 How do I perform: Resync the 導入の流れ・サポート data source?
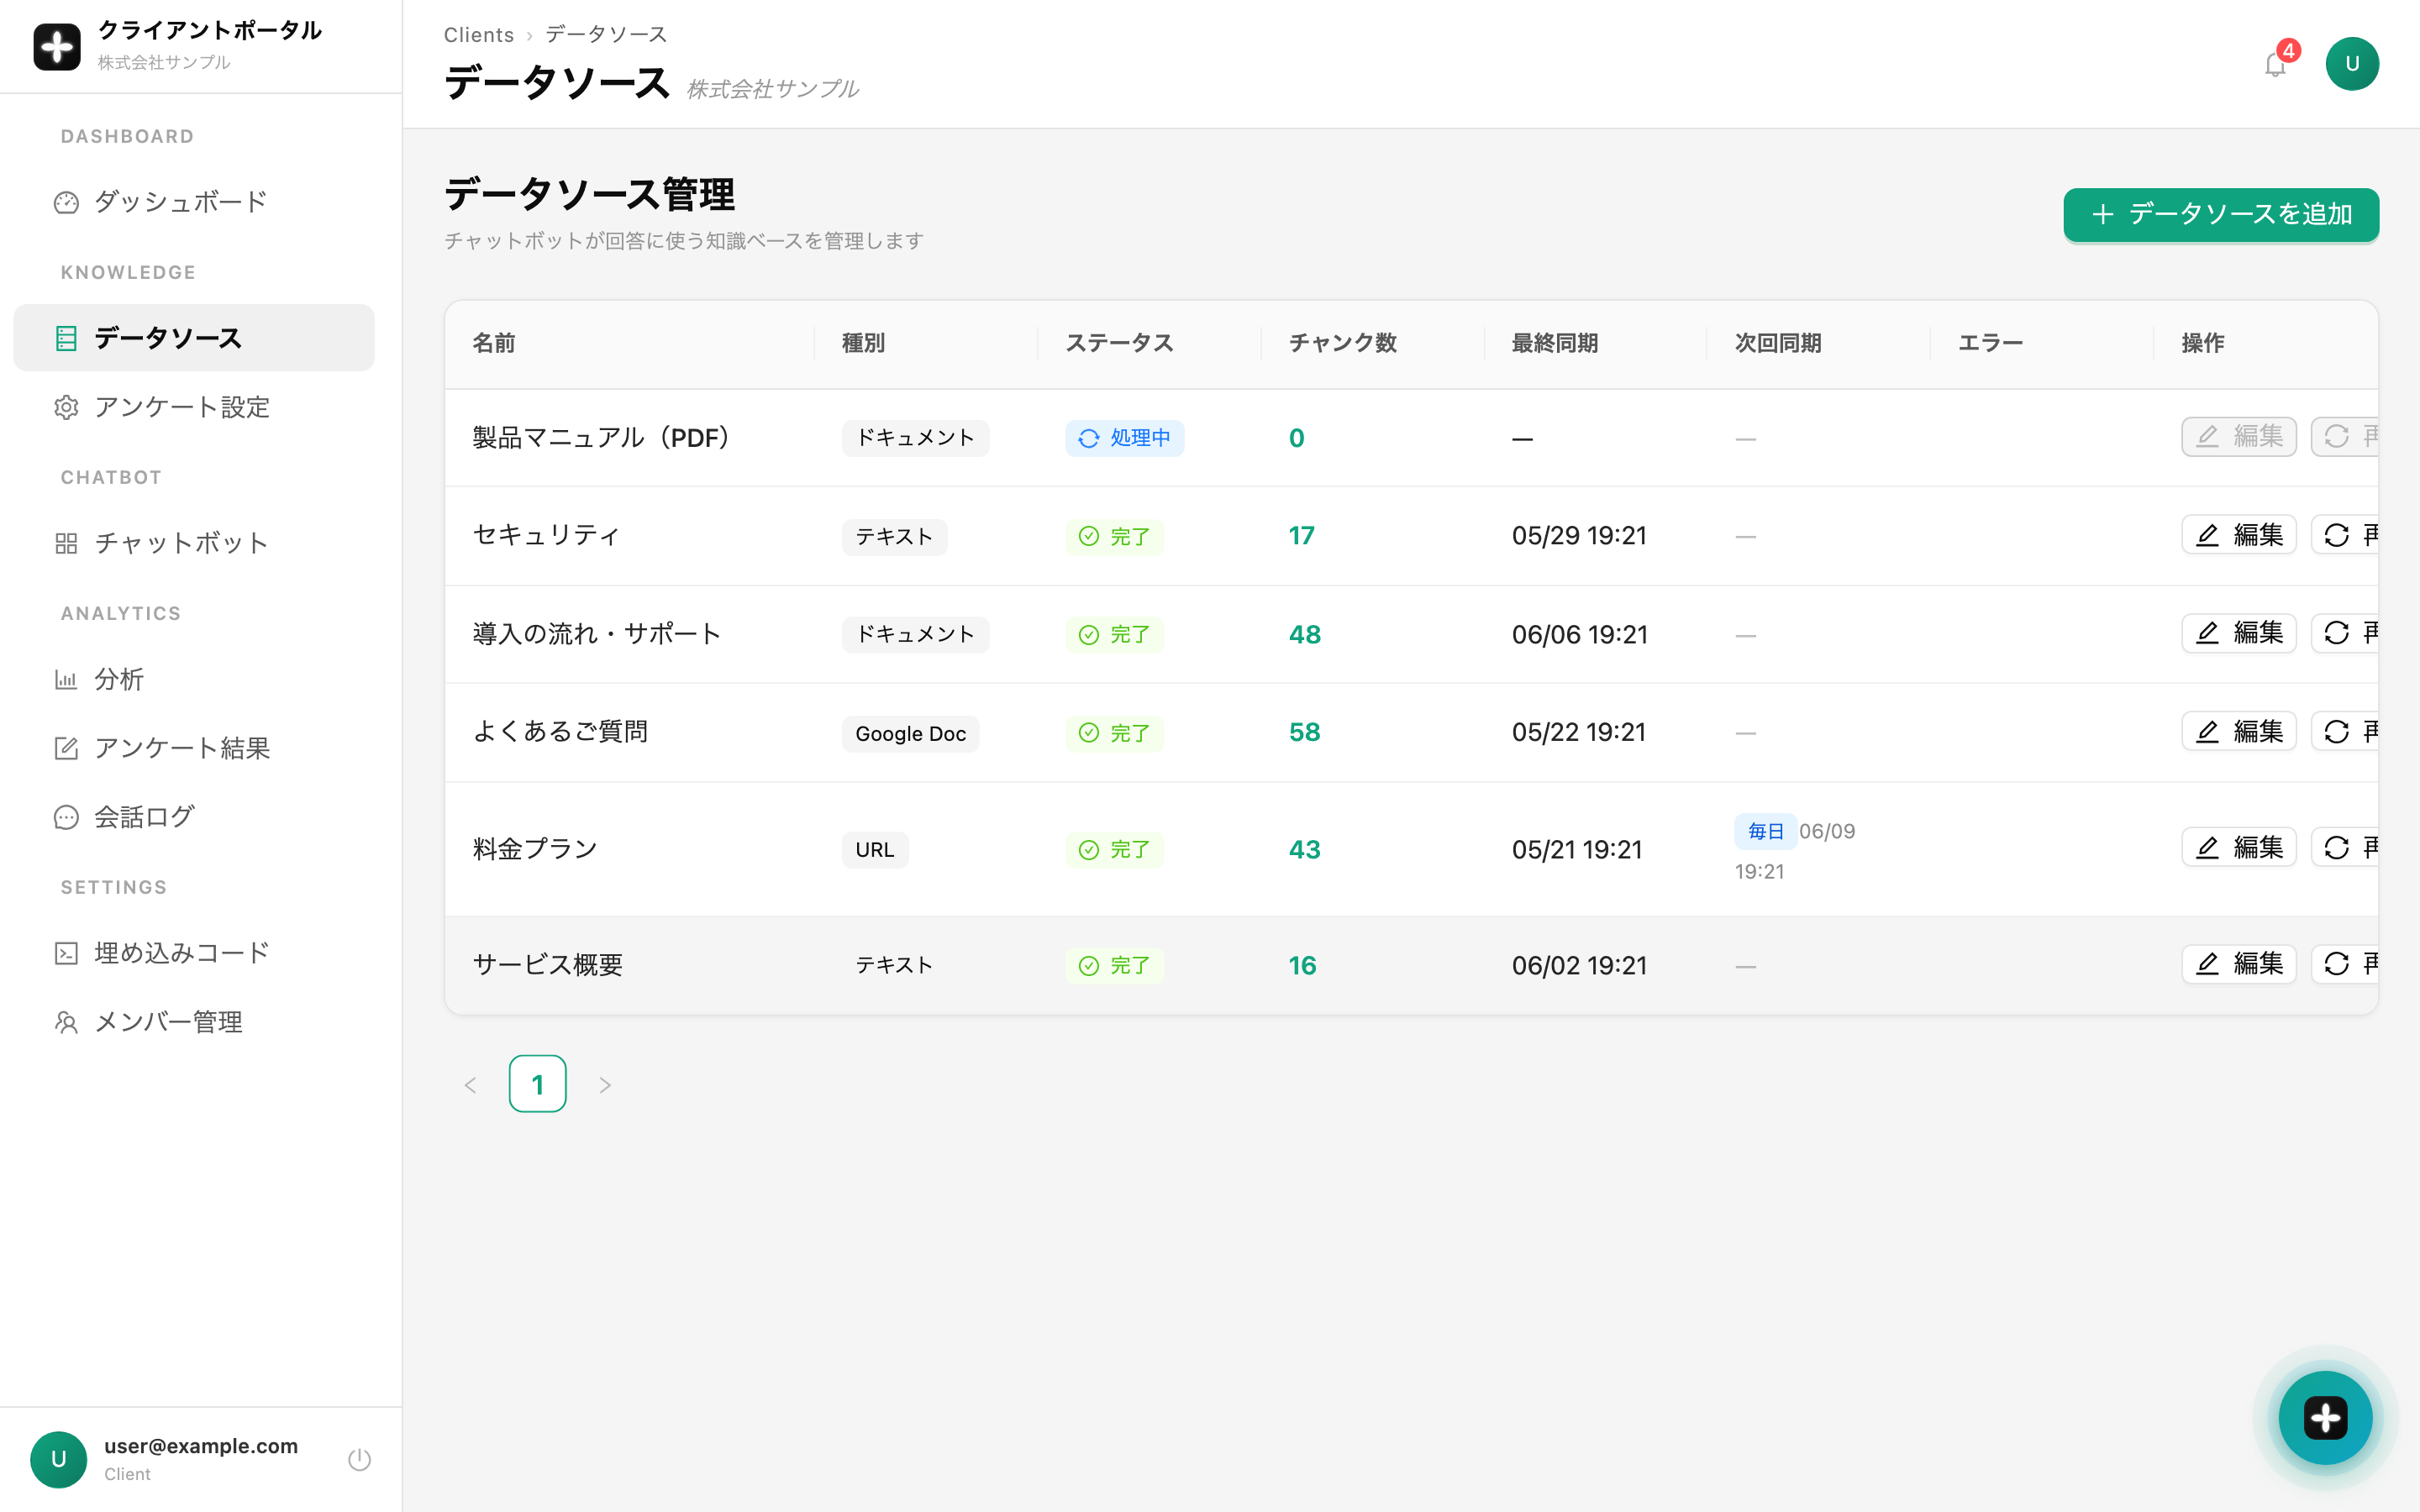click(2345, 633)
